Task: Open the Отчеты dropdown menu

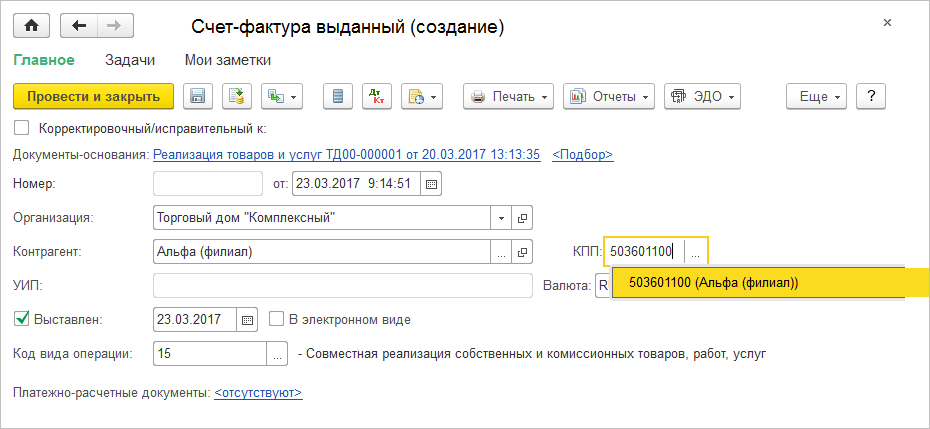Action: (609, 96)
